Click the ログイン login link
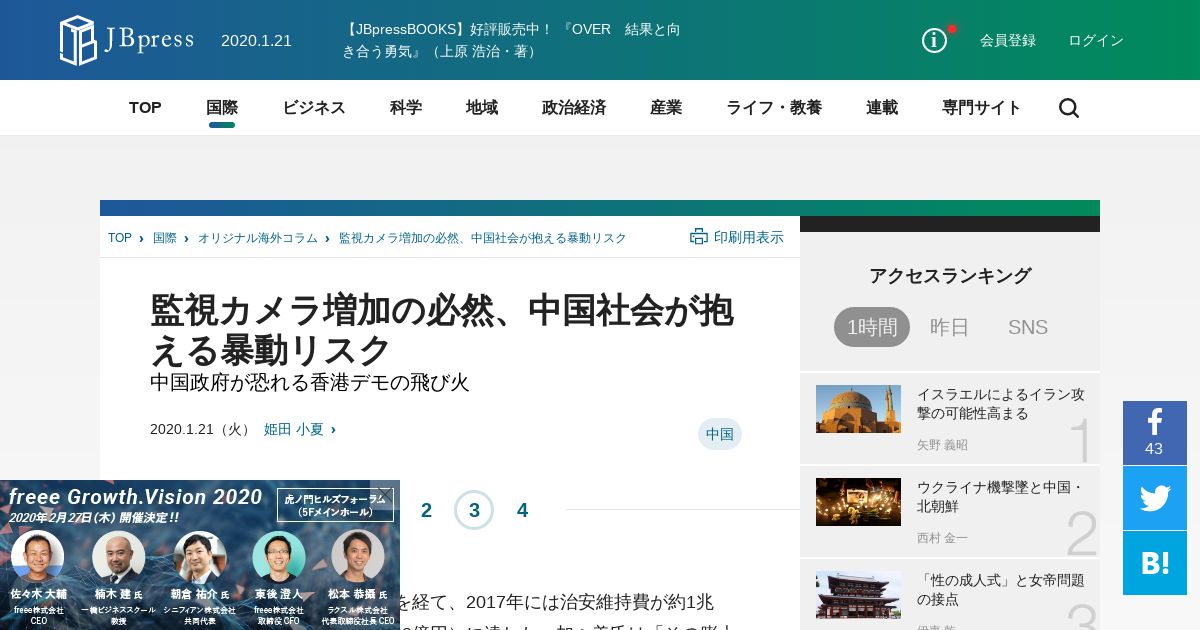This screenshot has height=630, width=1200. click(1096, 40)
